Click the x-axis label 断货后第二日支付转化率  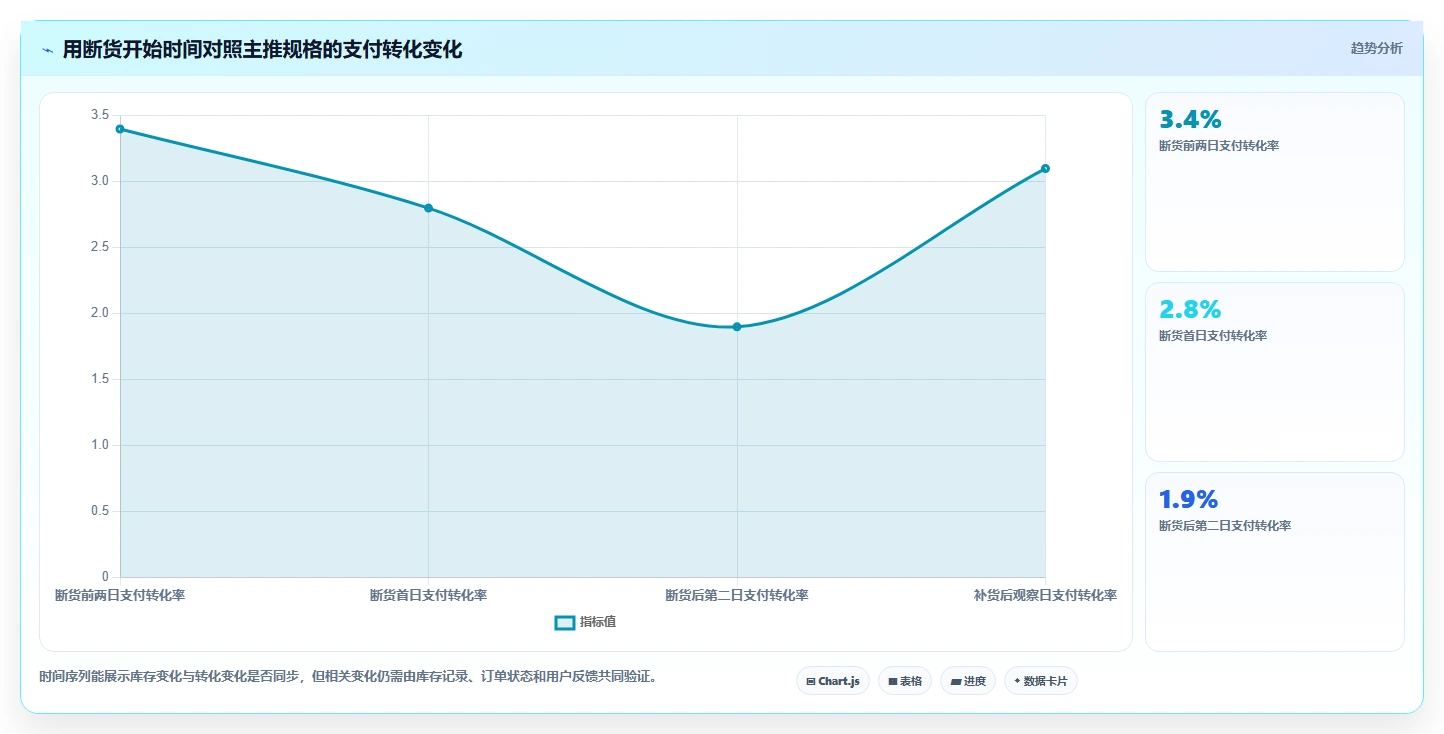pyautogui.click(x=737, y=595)
